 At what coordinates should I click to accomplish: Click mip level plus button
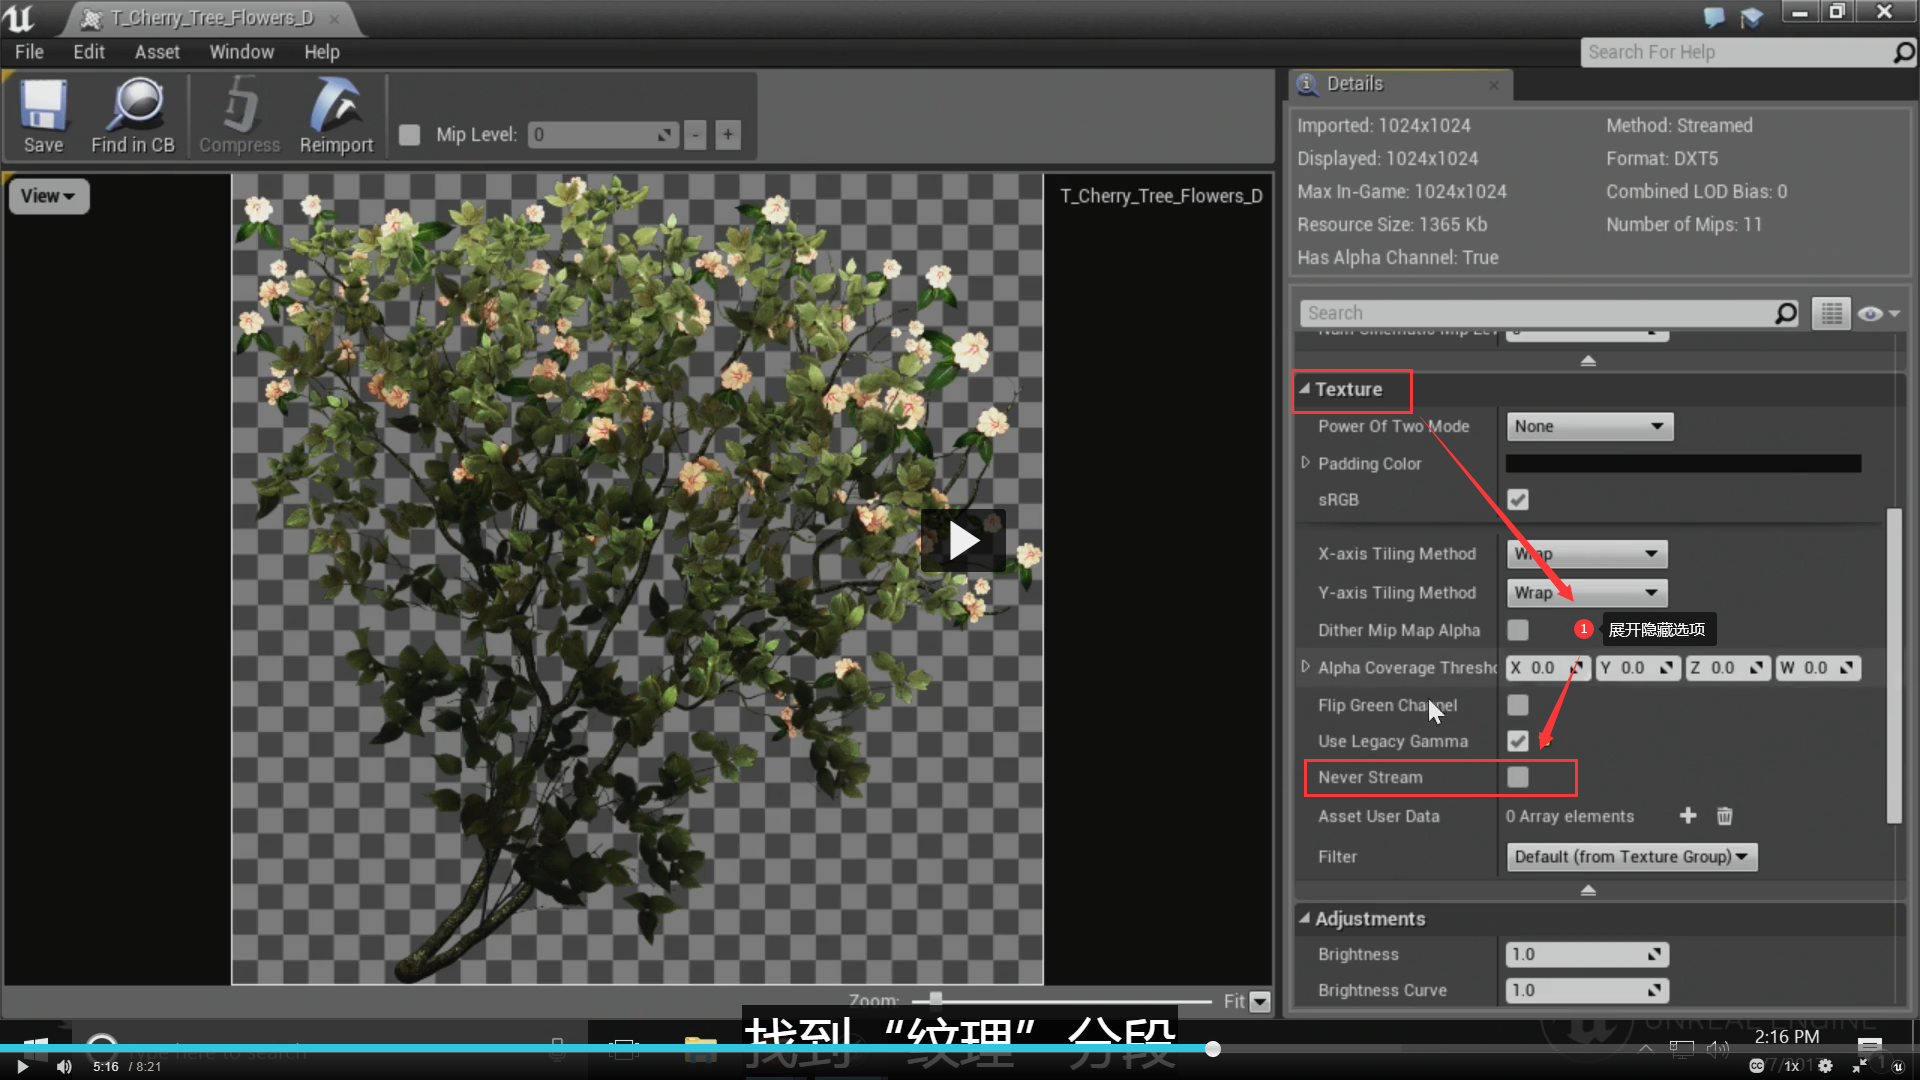coord(728,134)
